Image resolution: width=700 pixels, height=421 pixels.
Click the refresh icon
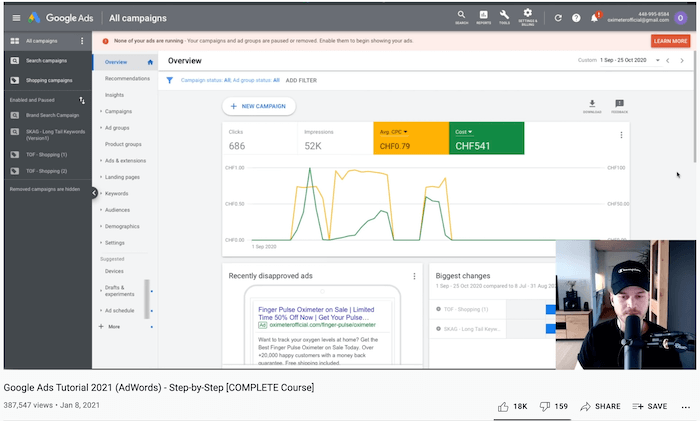pos(558,18)
